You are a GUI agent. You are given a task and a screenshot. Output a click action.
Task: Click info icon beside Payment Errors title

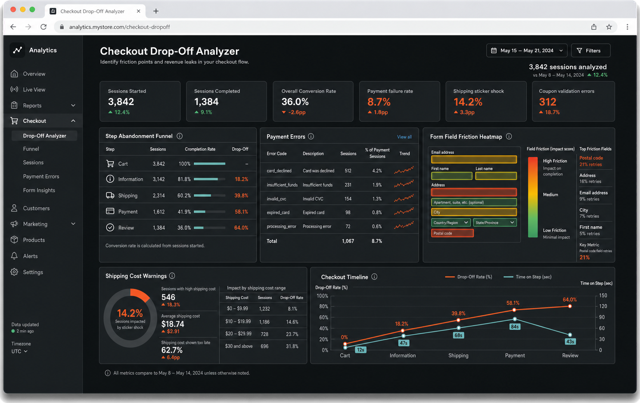pyautogui.click(x=311, y=136)
